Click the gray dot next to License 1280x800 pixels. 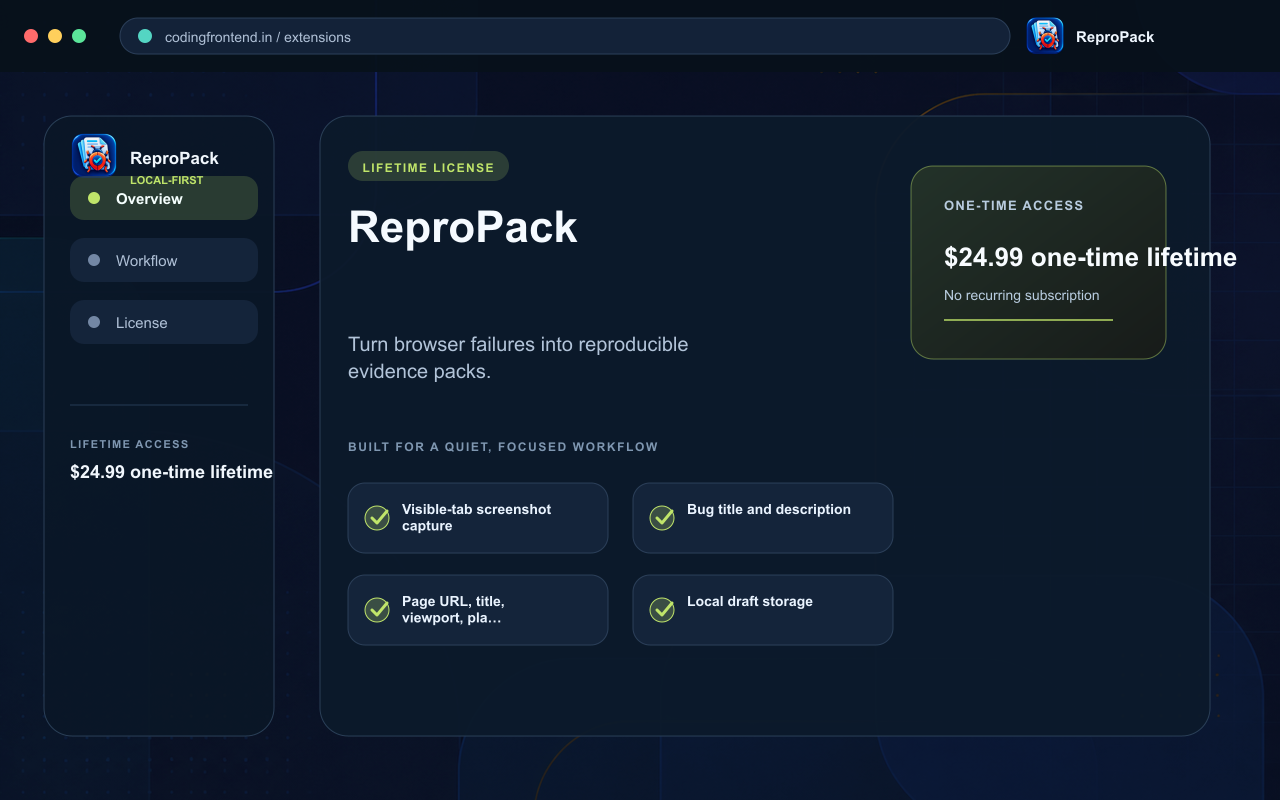(94, 322)
